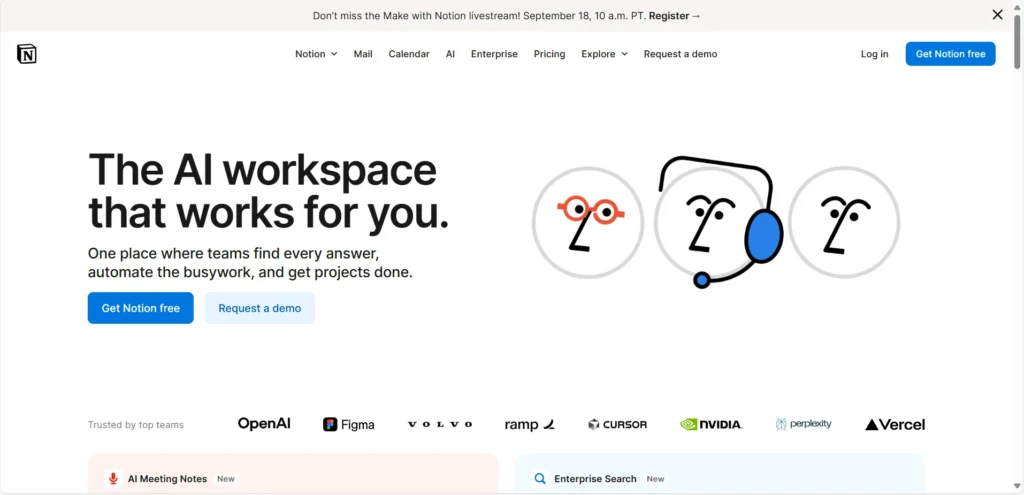Click the Figma logo
Viewport: 1024px width, 495px height.
349,424
